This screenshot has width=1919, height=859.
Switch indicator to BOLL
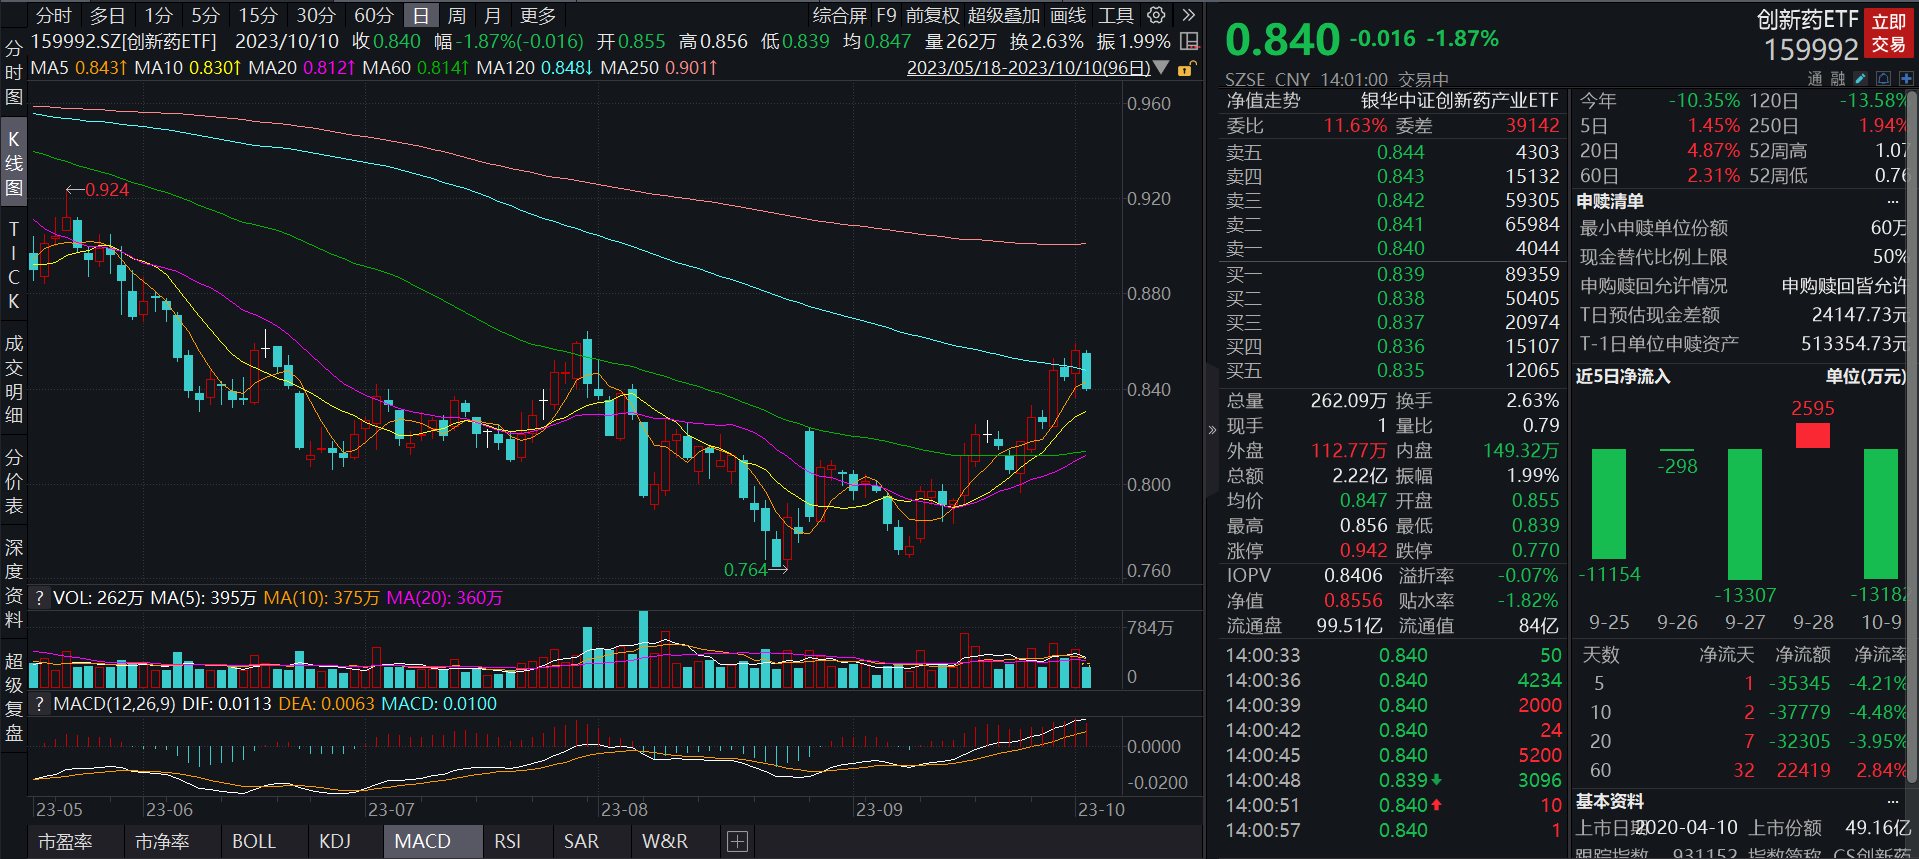[x=254, y=841]
